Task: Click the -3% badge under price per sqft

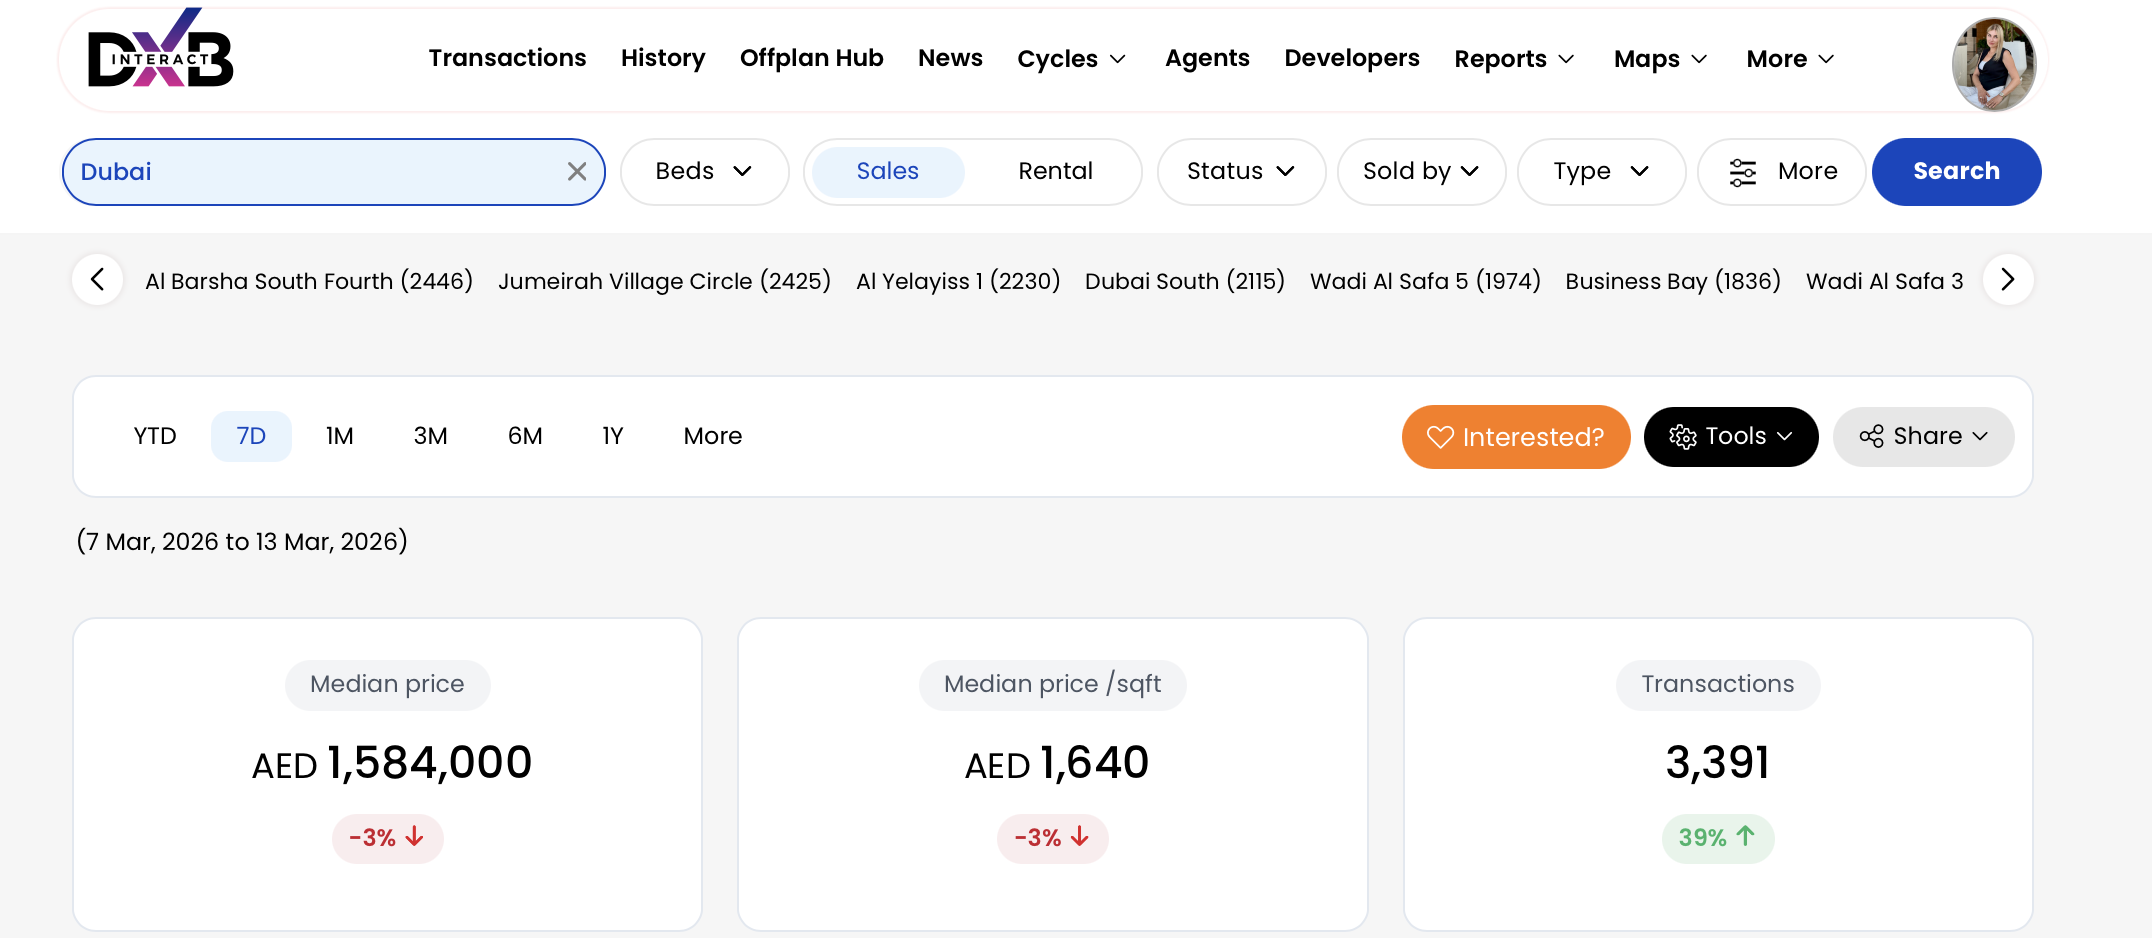Action: pos(1052,838)
